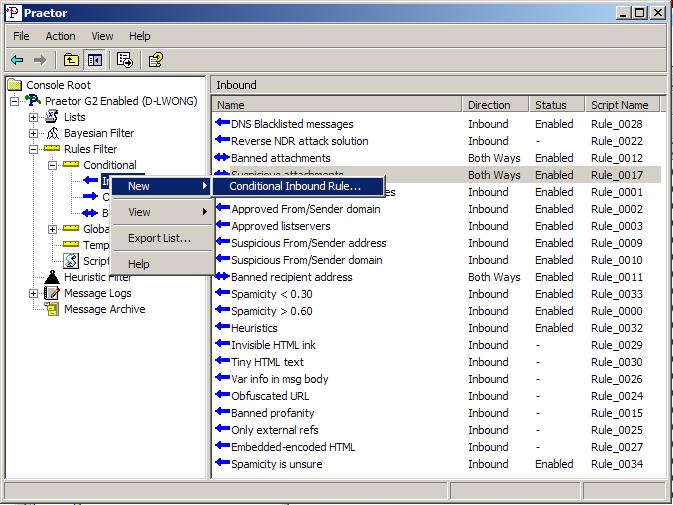Expand the Global tree node
The height and width of the screenshot is (505, 673).
pos(52,229)
